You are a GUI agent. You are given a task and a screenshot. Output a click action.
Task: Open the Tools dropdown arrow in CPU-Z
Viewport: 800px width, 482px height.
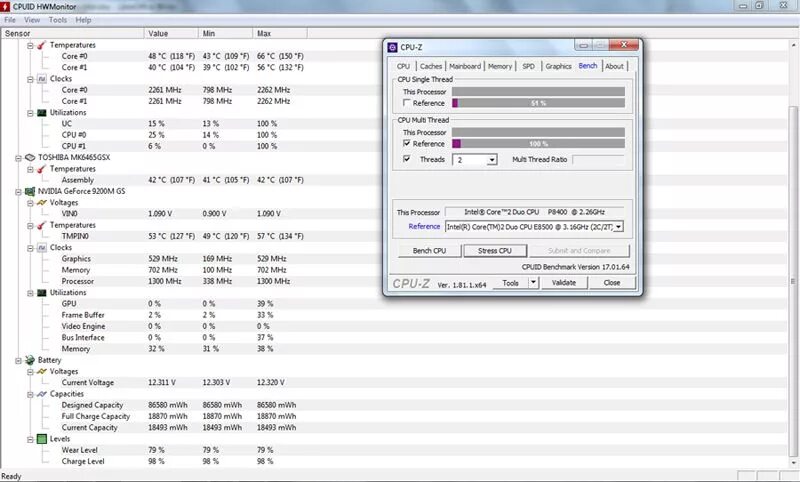click(x=533, y=283)
